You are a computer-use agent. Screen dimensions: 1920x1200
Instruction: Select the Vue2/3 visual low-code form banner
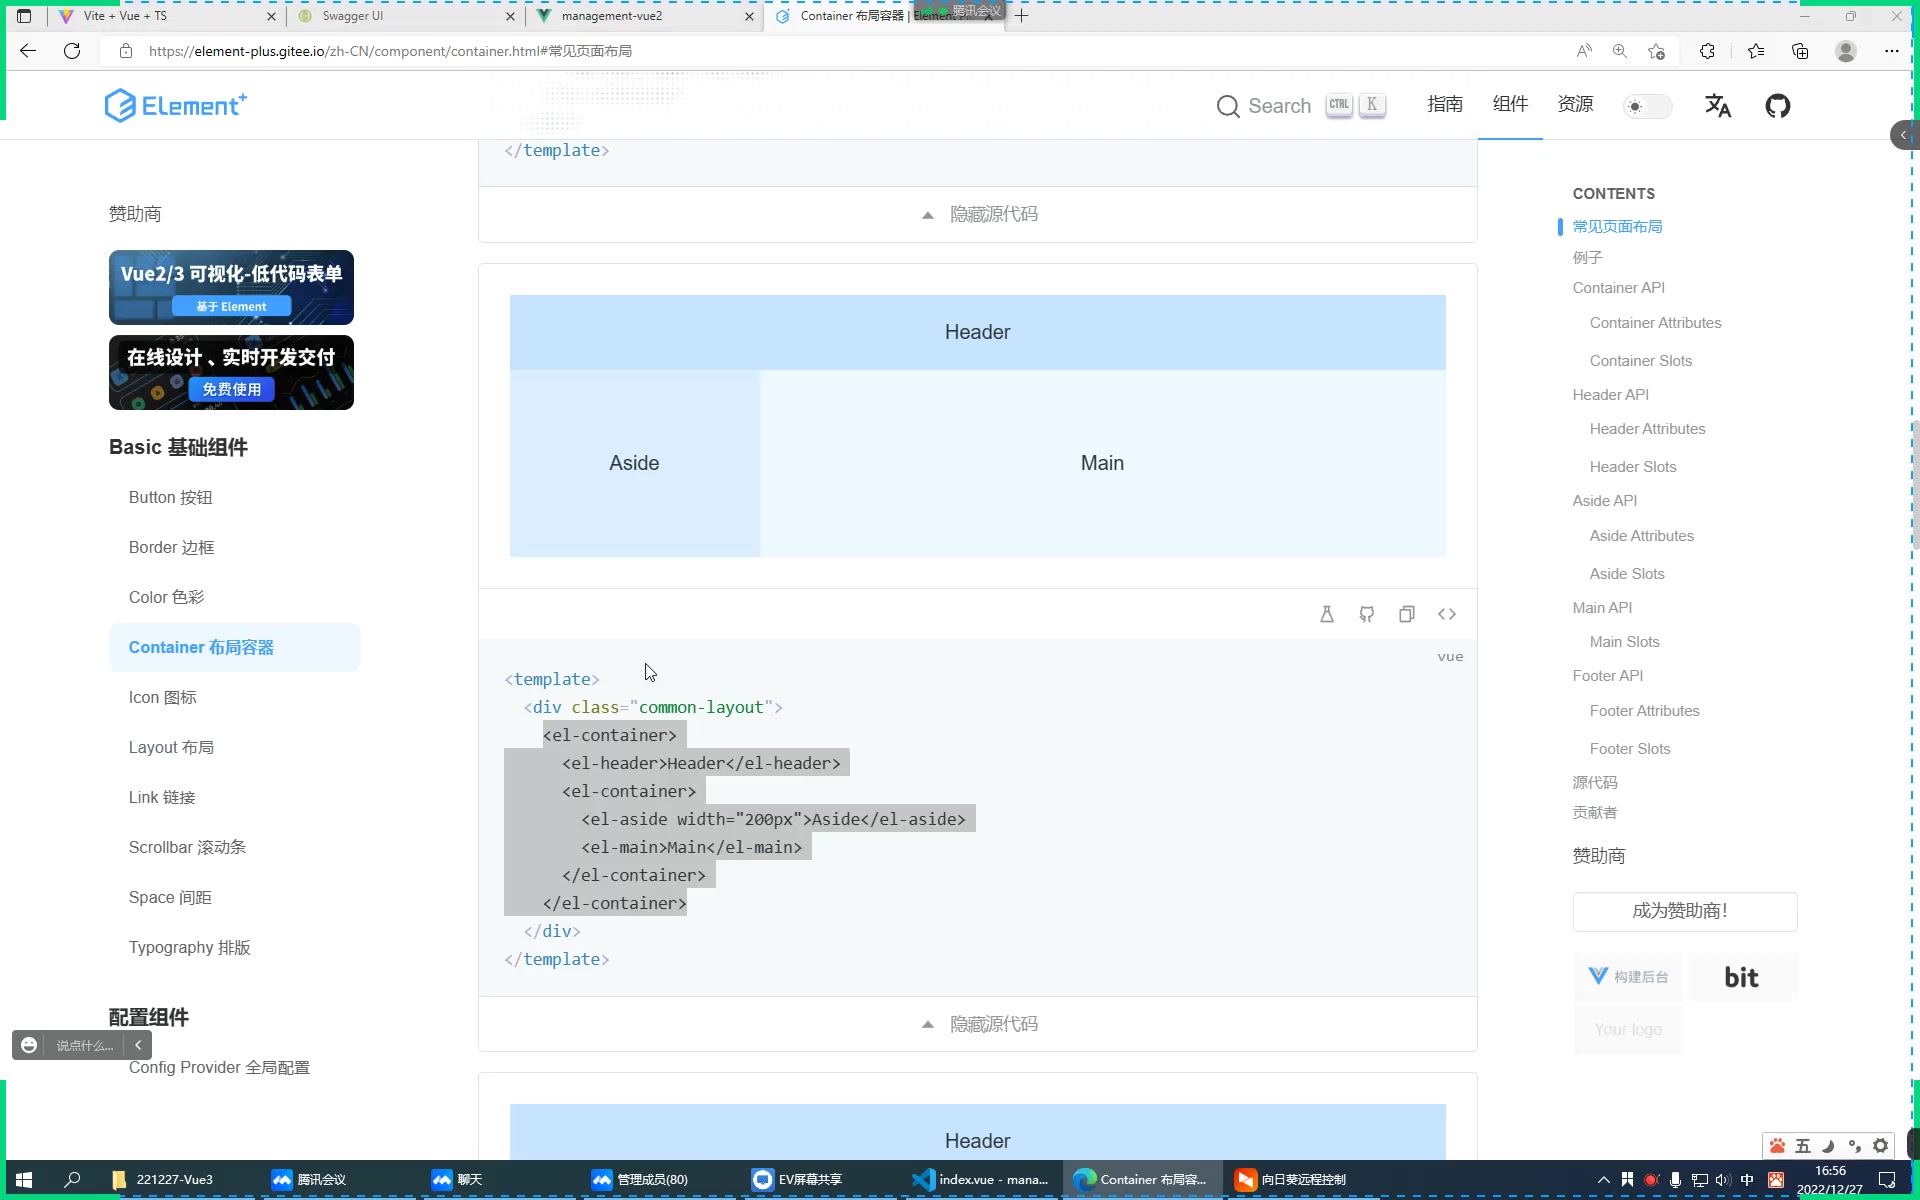231,287
